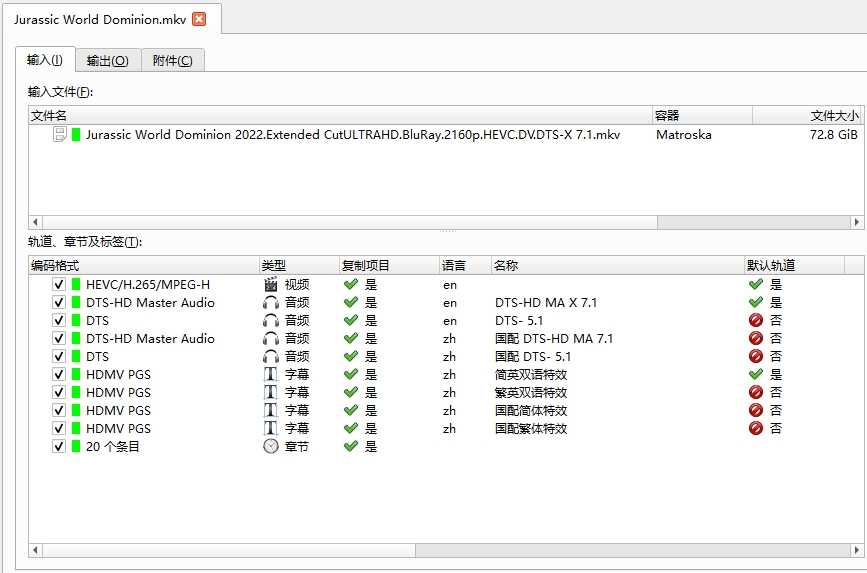Click the 文件大小 column header
This screenshot has width=867, height=573.
click(x=807, y=115)
